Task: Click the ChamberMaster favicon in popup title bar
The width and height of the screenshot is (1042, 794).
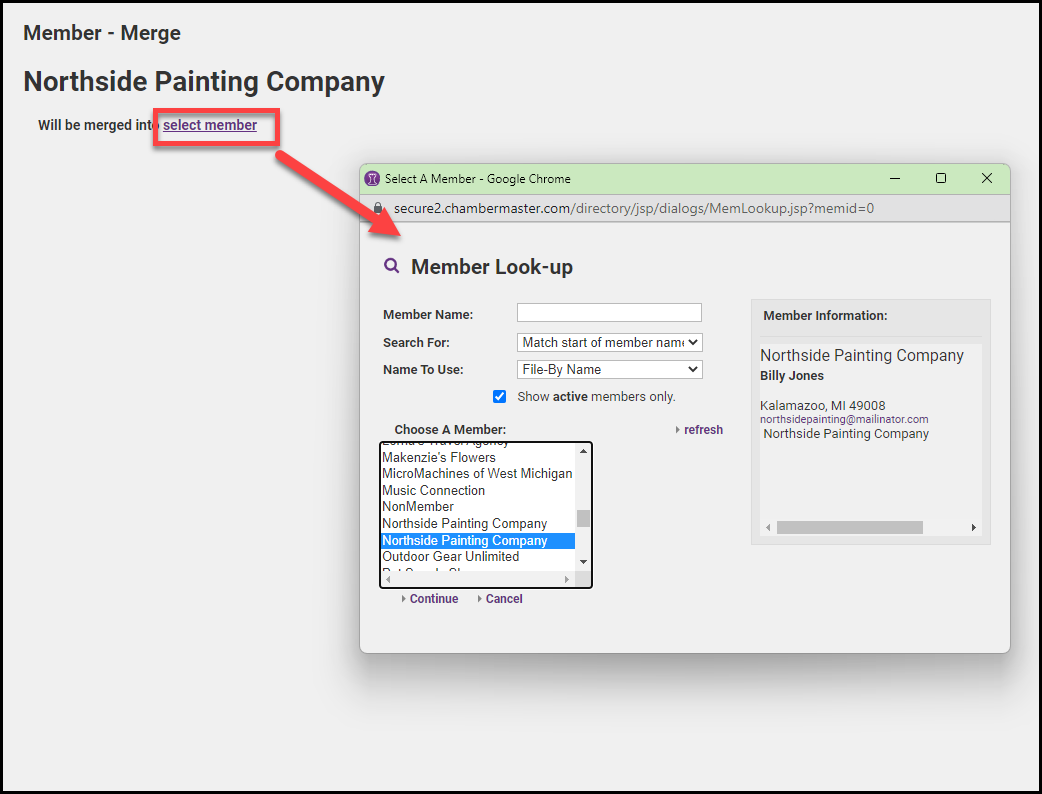Action: [373, 178]
